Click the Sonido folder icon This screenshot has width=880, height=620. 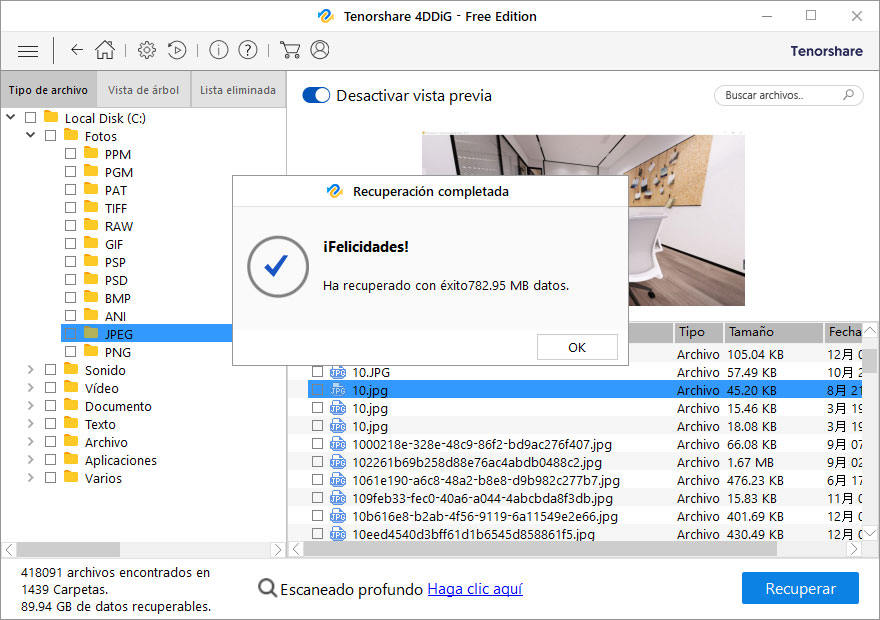coord(71,369)
